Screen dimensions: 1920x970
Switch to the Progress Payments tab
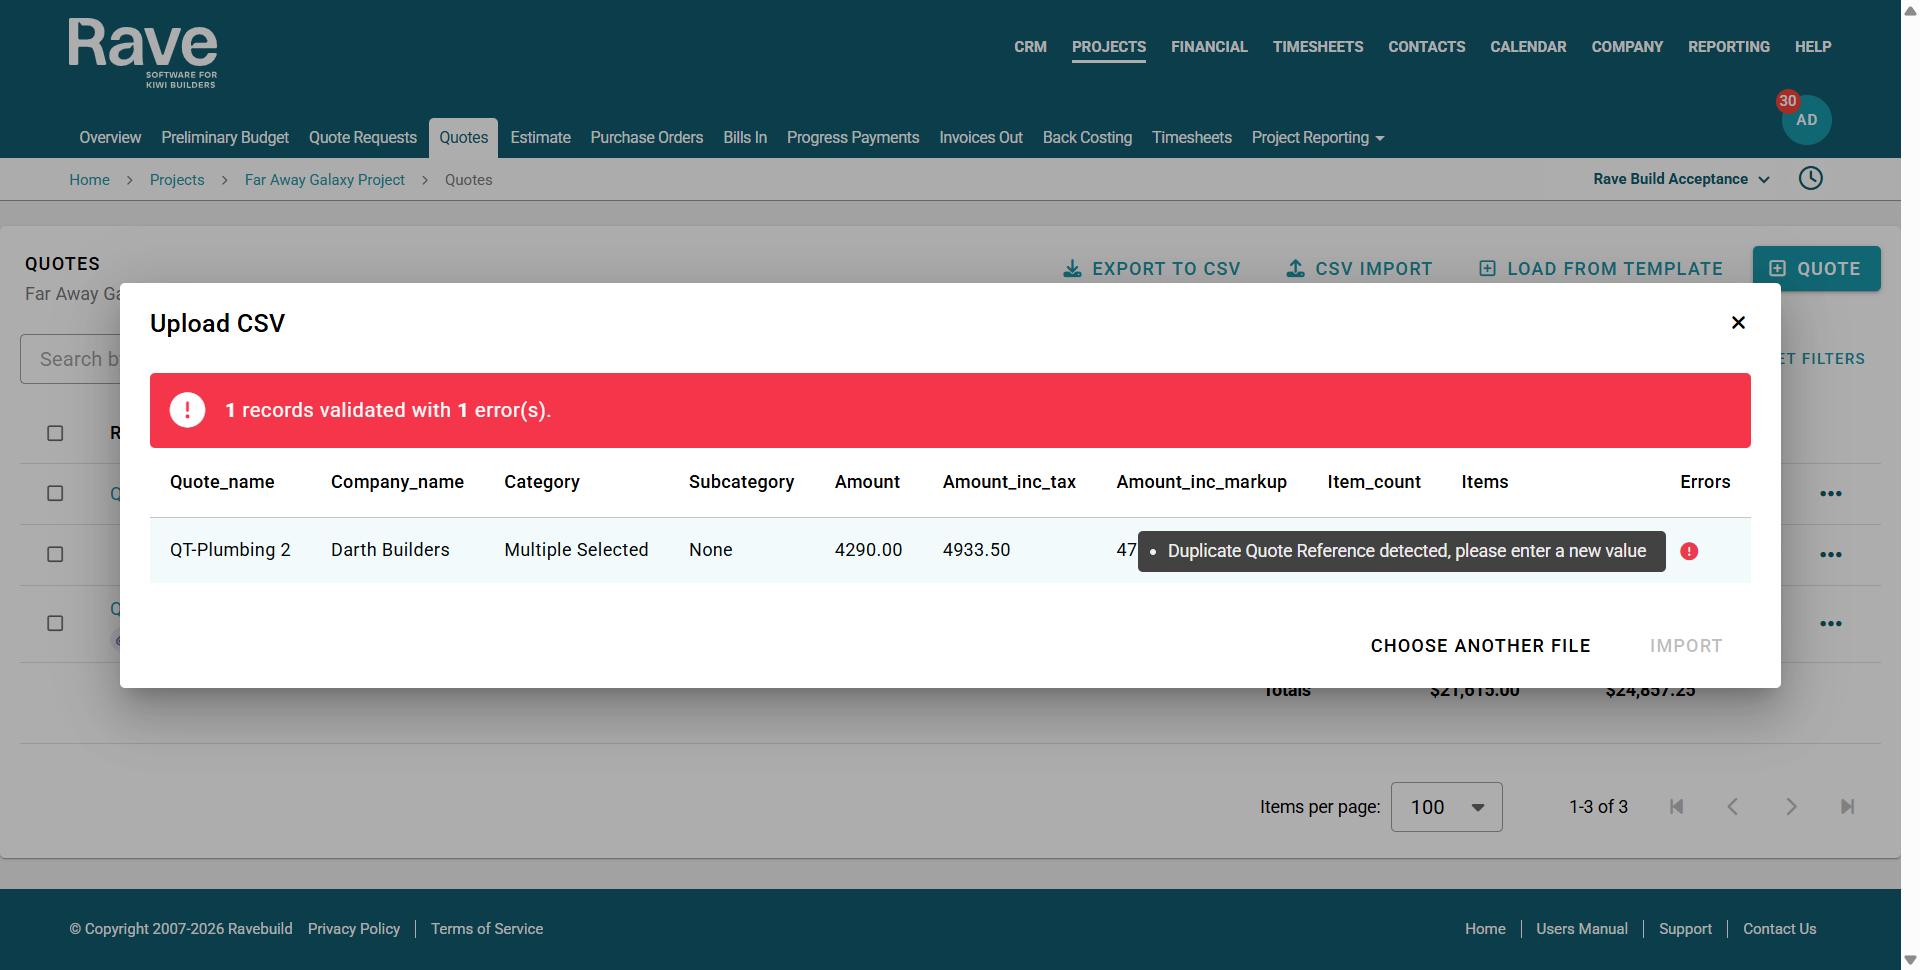[x=853, y=138]
